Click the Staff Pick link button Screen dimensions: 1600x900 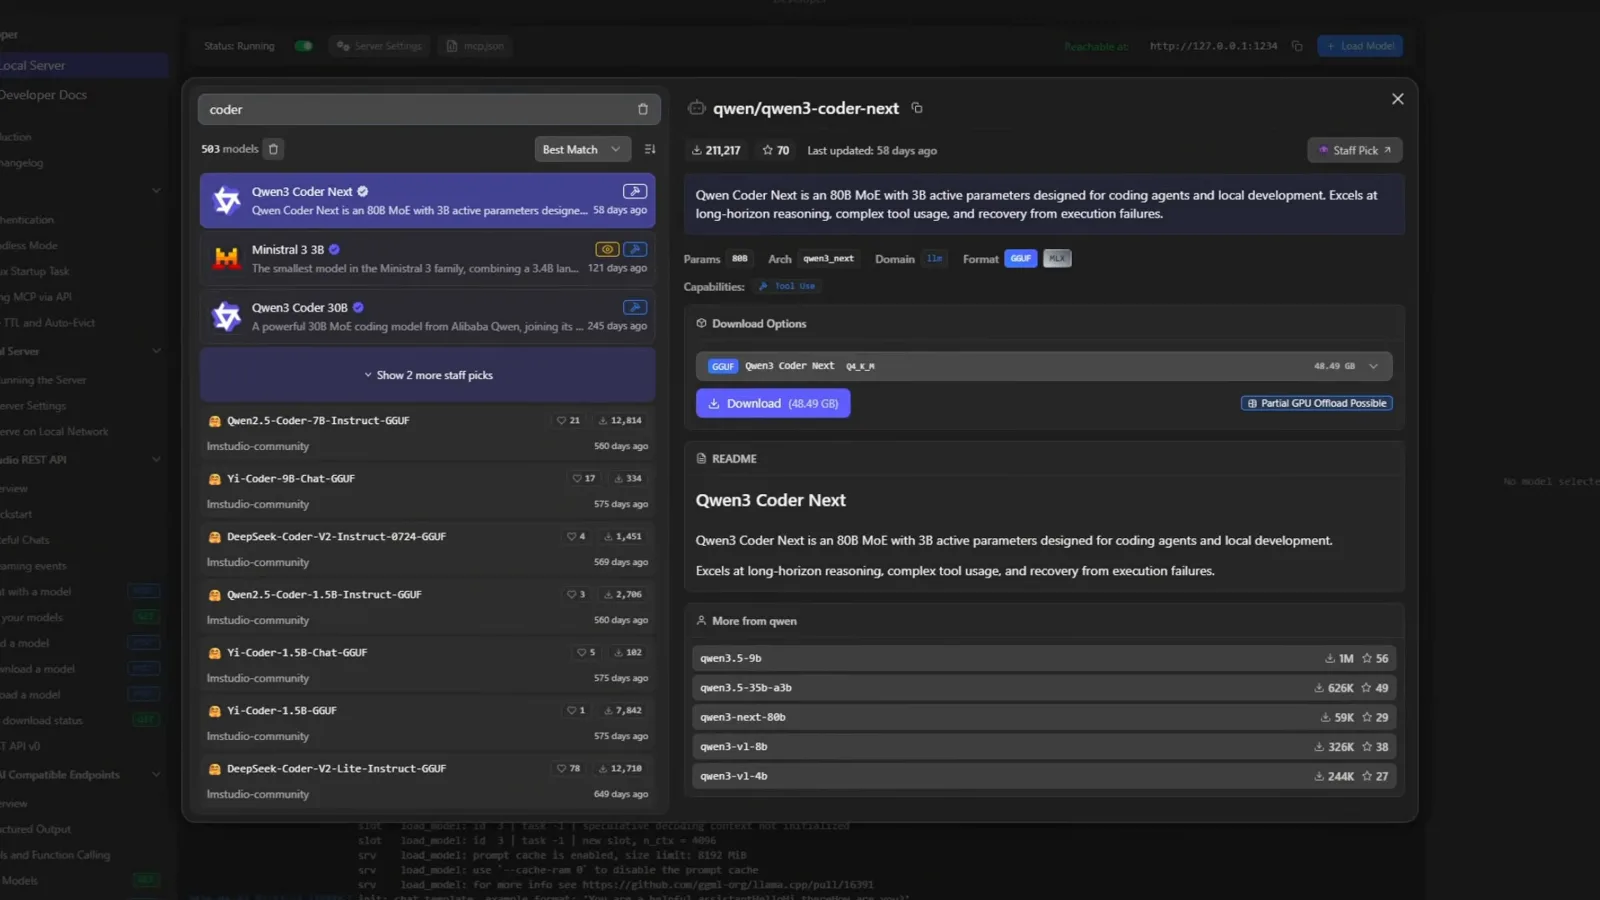[1355, 150]
